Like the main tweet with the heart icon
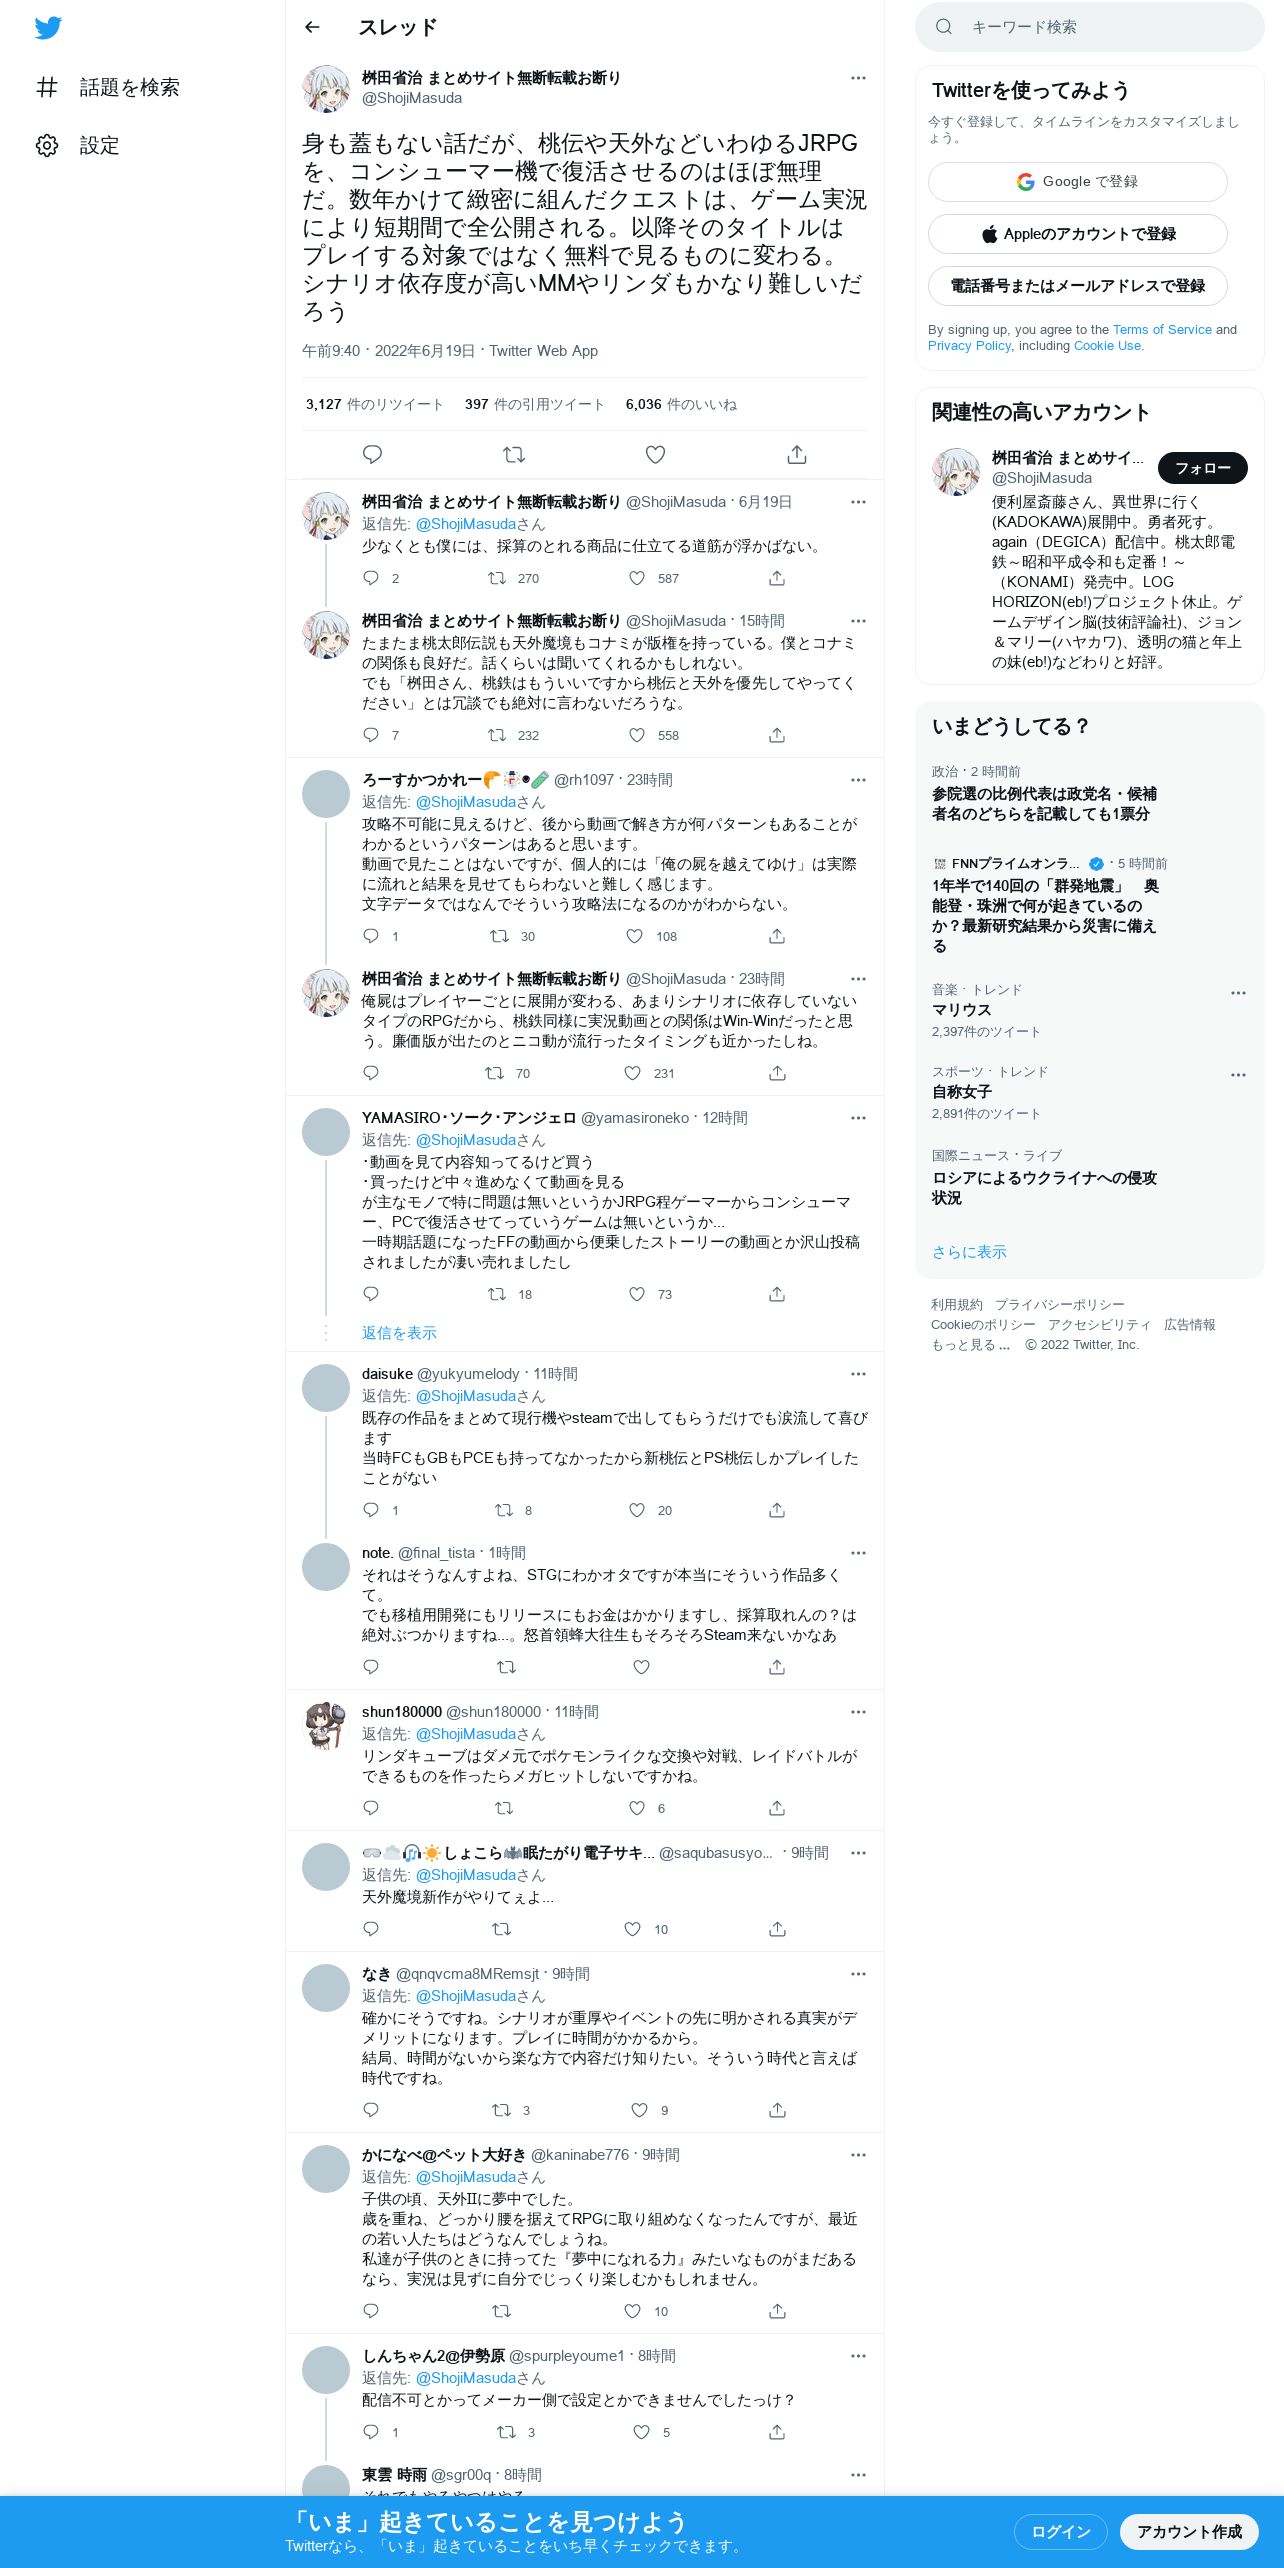The width and height of the screenshot is (1284, 2568). (655, 455)
